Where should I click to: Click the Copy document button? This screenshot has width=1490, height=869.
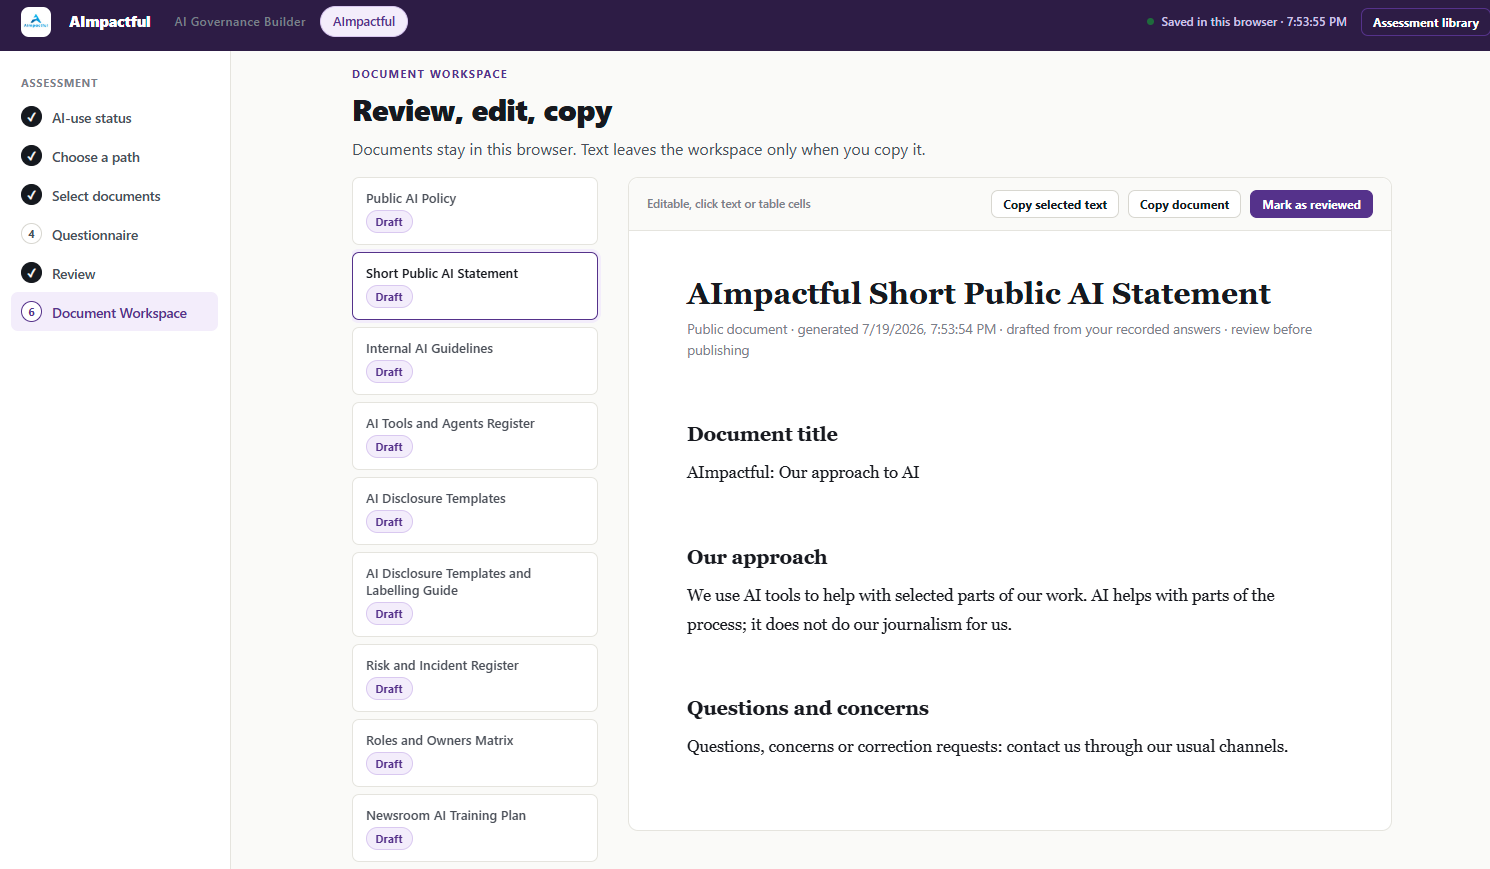click(x=1184, y=204)
